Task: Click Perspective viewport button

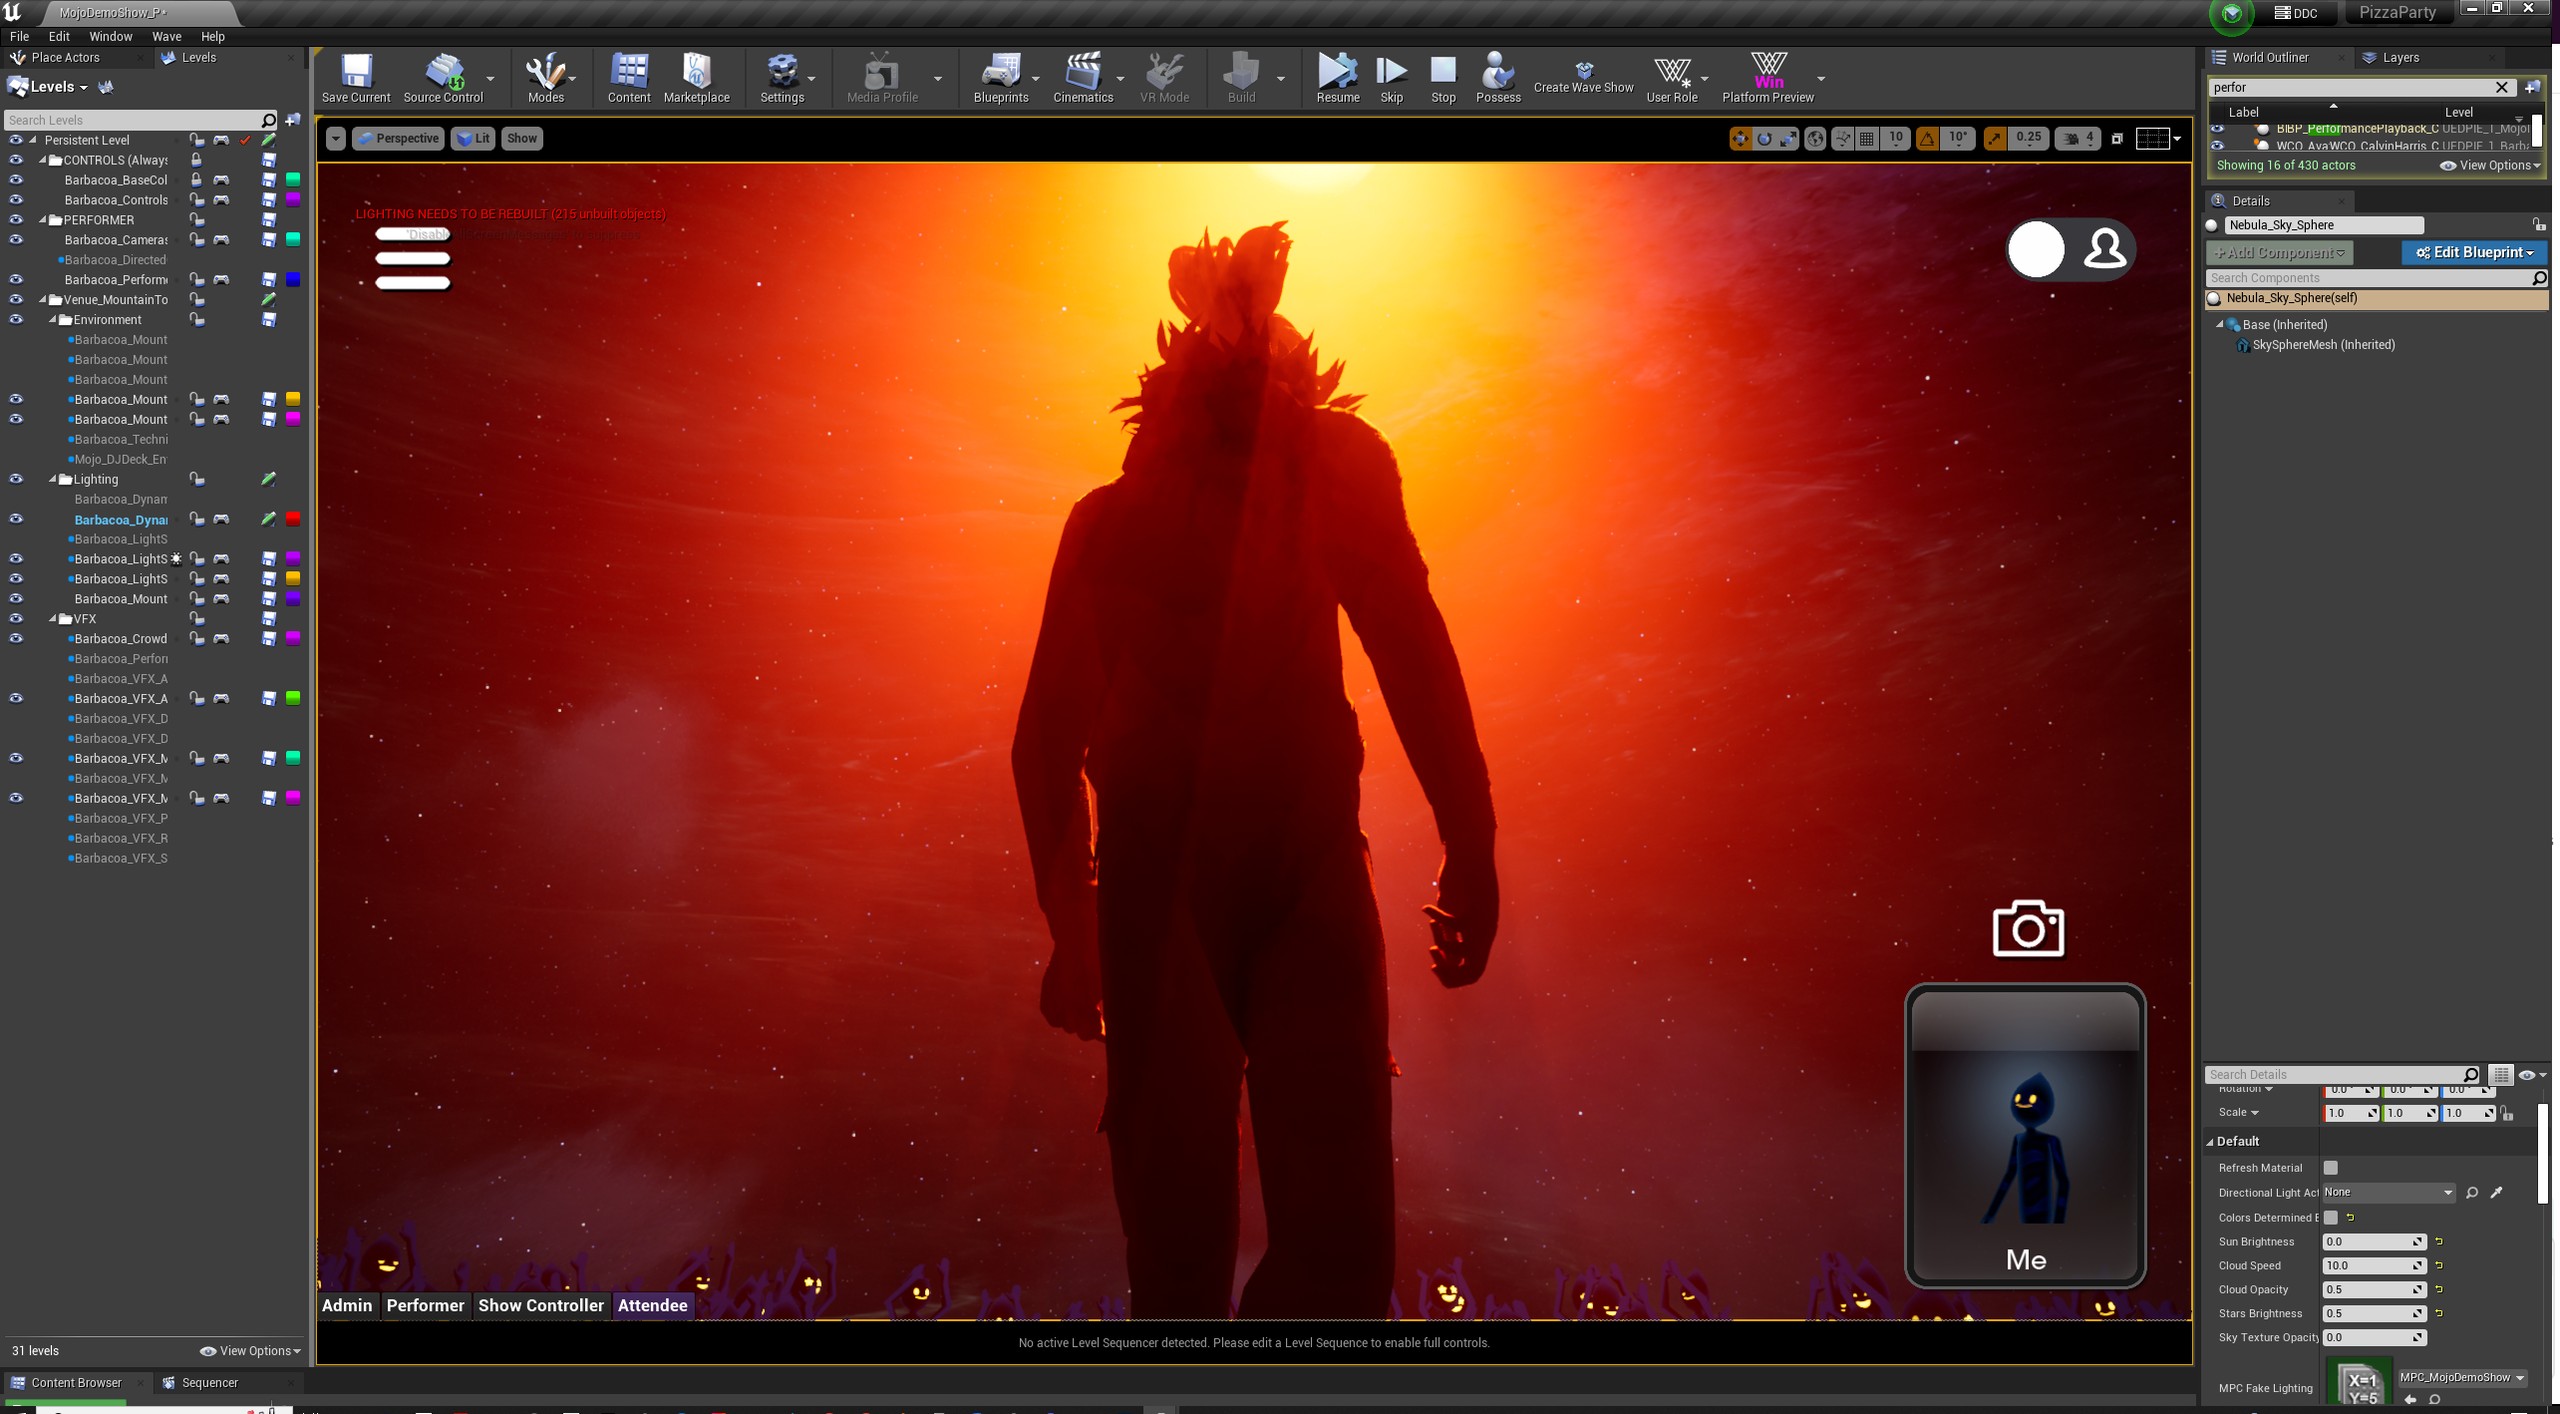Action: 398,139
